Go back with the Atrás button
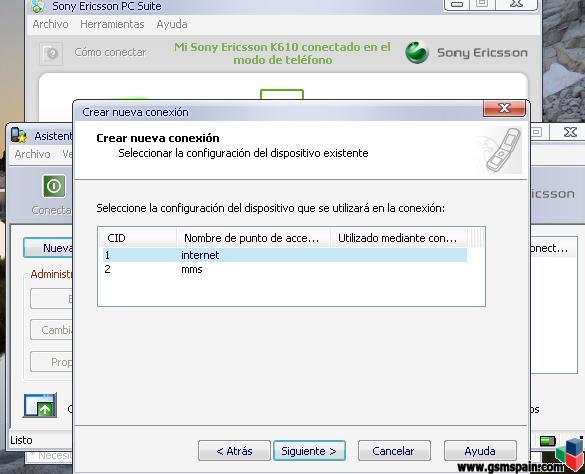 pyautogui.click(x=234, y=451)
